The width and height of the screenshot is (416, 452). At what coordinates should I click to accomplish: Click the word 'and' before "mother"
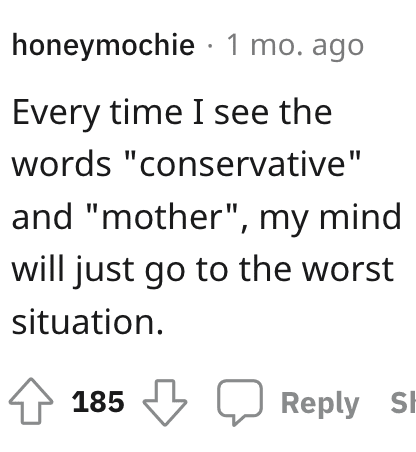tap(42, 217)
